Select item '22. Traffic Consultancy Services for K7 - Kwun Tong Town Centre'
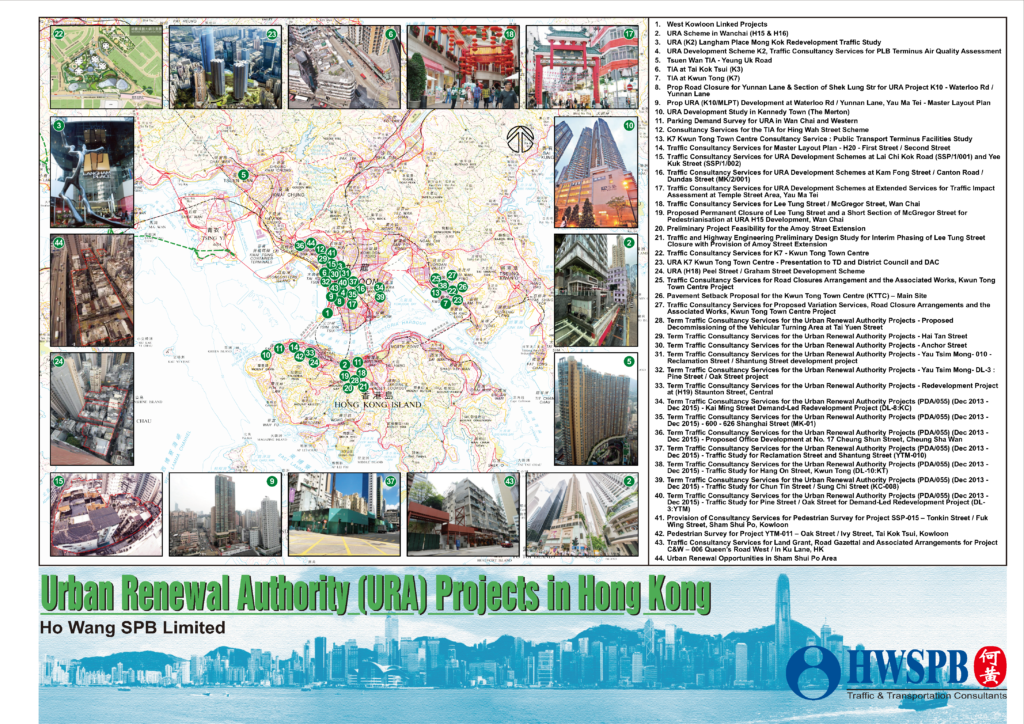 [x=762, y=253]
